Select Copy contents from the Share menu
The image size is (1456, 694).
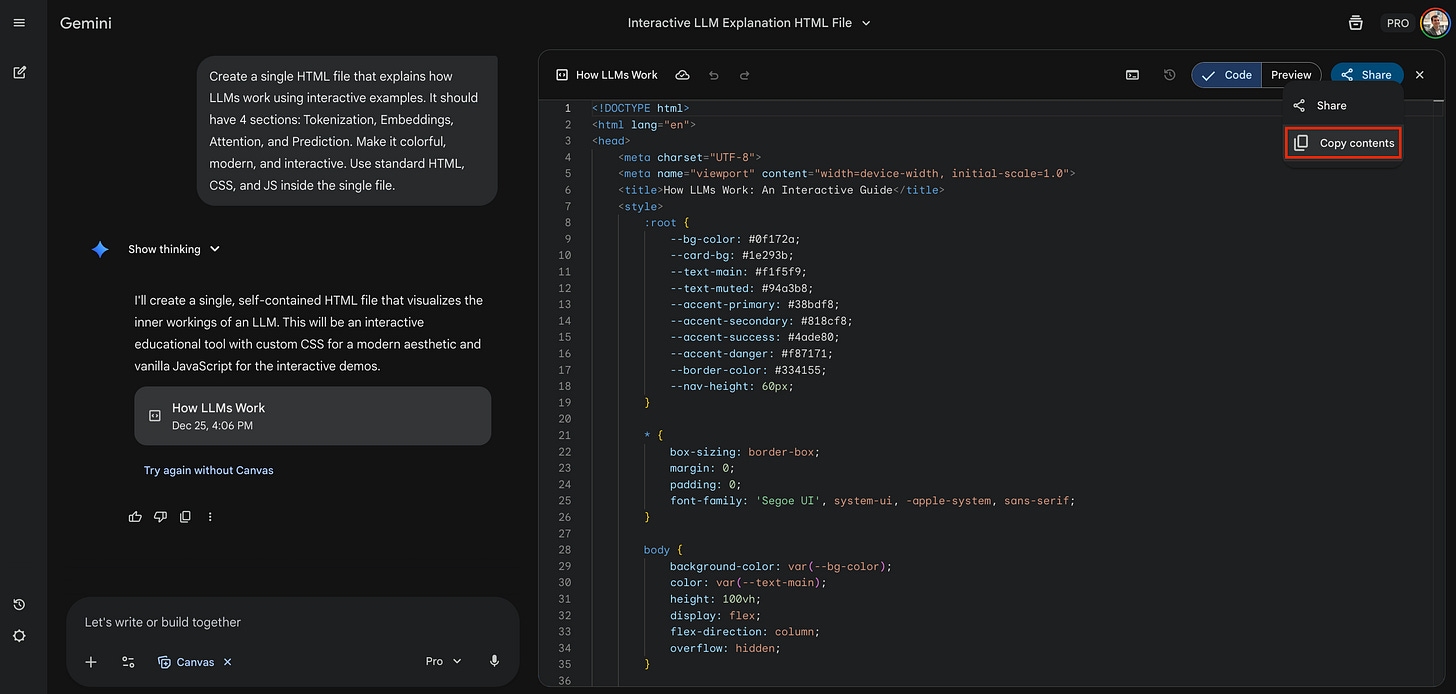click(1342, 142)
